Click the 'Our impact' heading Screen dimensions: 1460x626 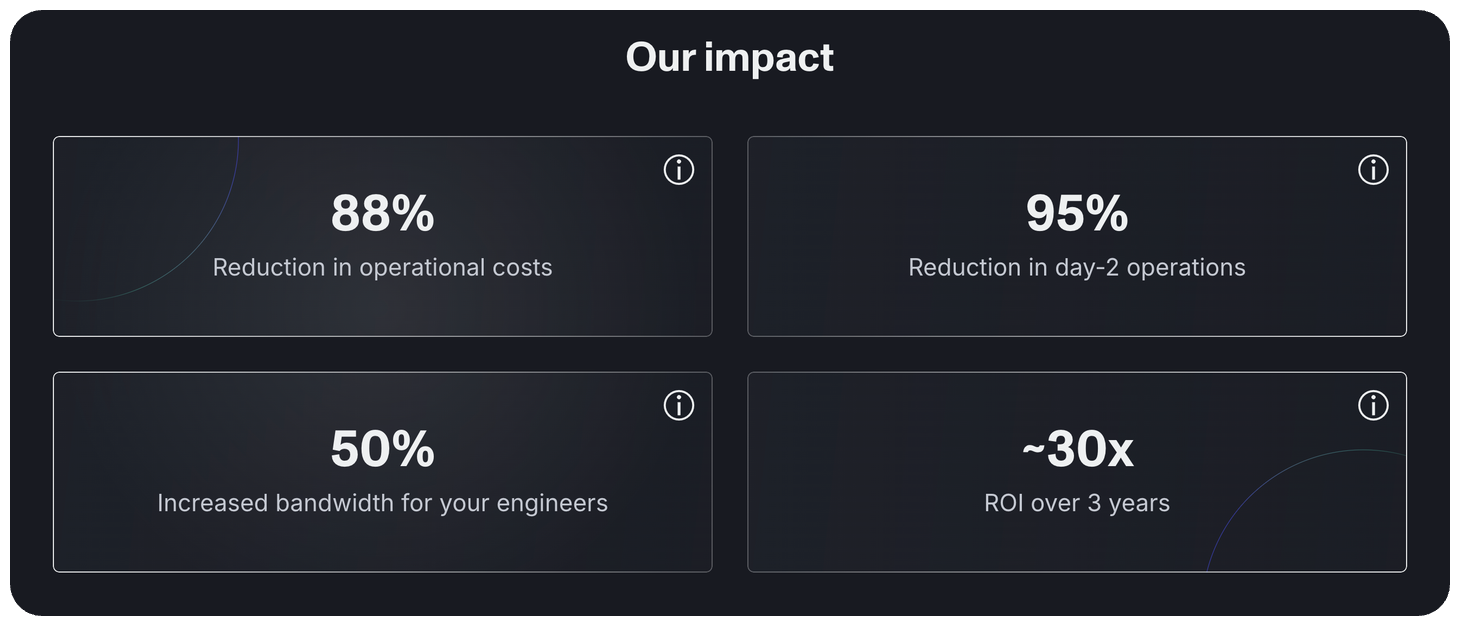point(730,57)
